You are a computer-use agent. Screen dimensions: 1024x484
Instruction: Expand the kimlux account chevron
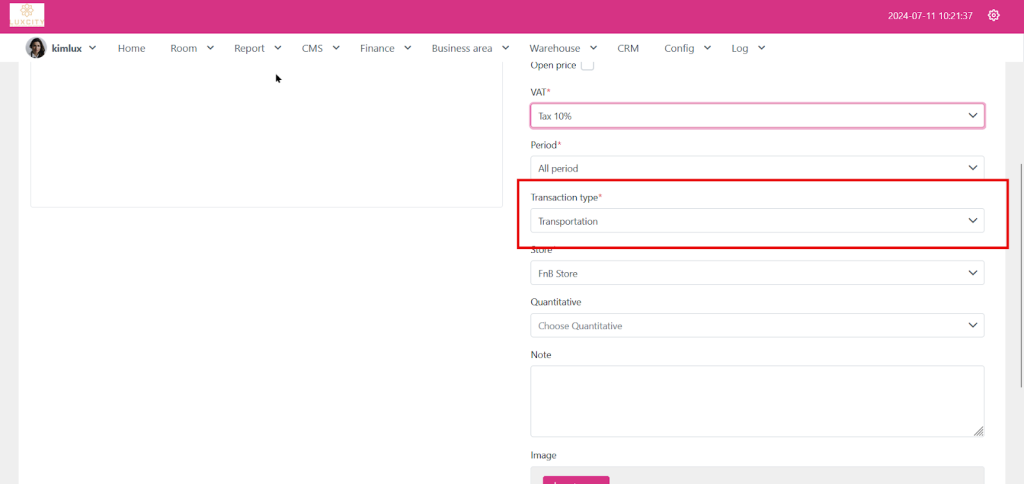tap(93, 47)
